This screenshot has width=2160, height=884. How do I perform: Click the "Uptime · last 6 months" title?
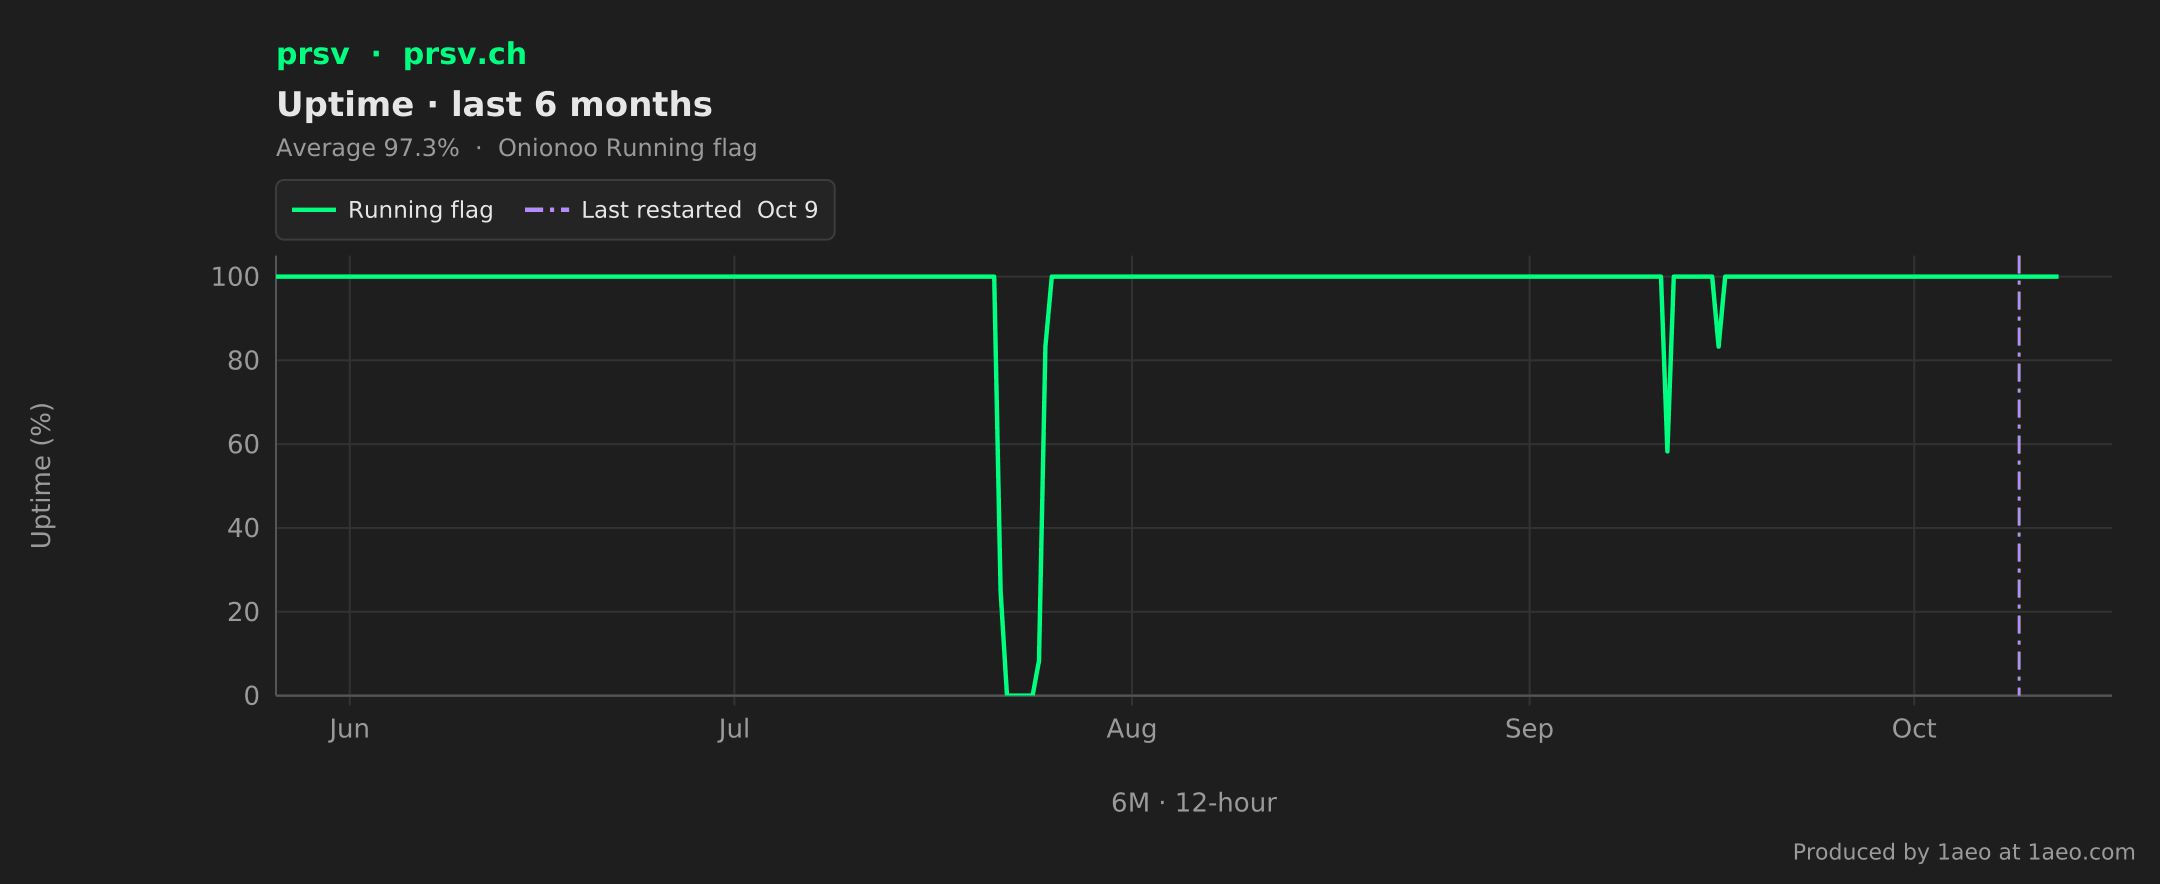click(494, 104)
